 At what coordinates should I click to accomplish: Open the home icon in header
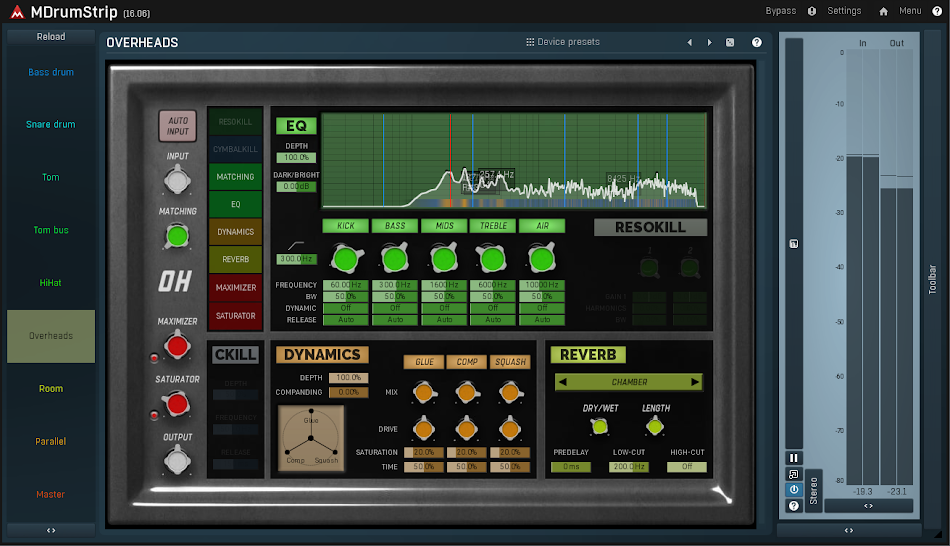click(883, 11)
